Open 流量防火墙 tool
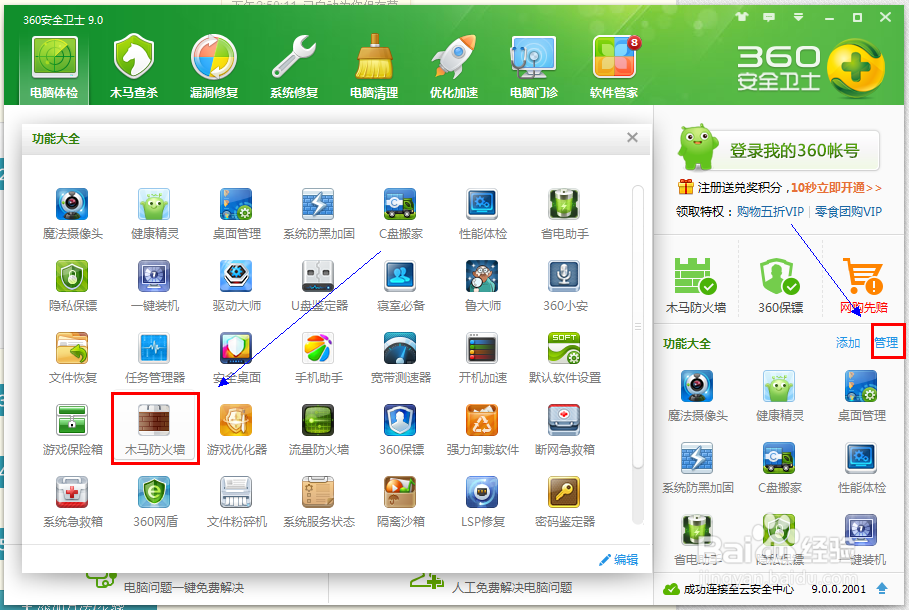 (318, 430)
